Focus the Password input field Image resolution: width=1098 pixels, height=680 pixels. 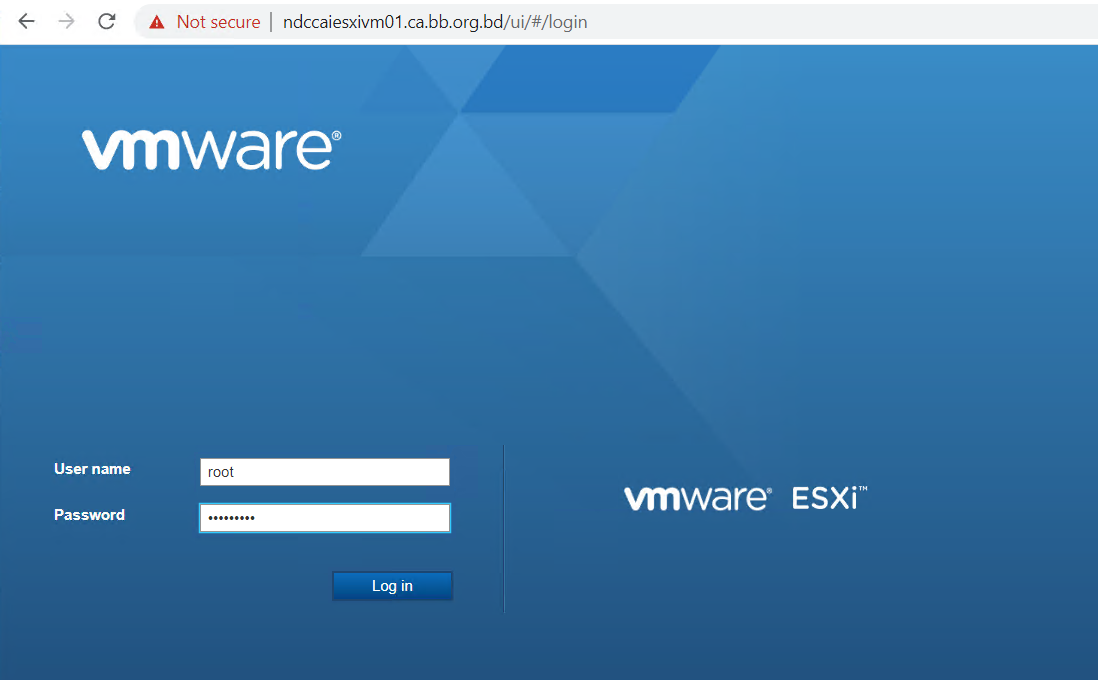(x=325, y=518)
